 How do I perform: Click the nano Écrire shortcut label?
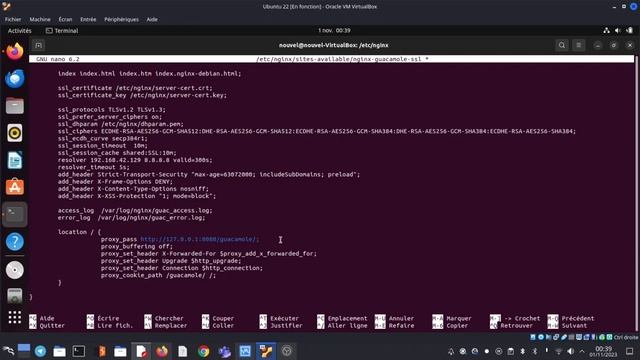109,318
